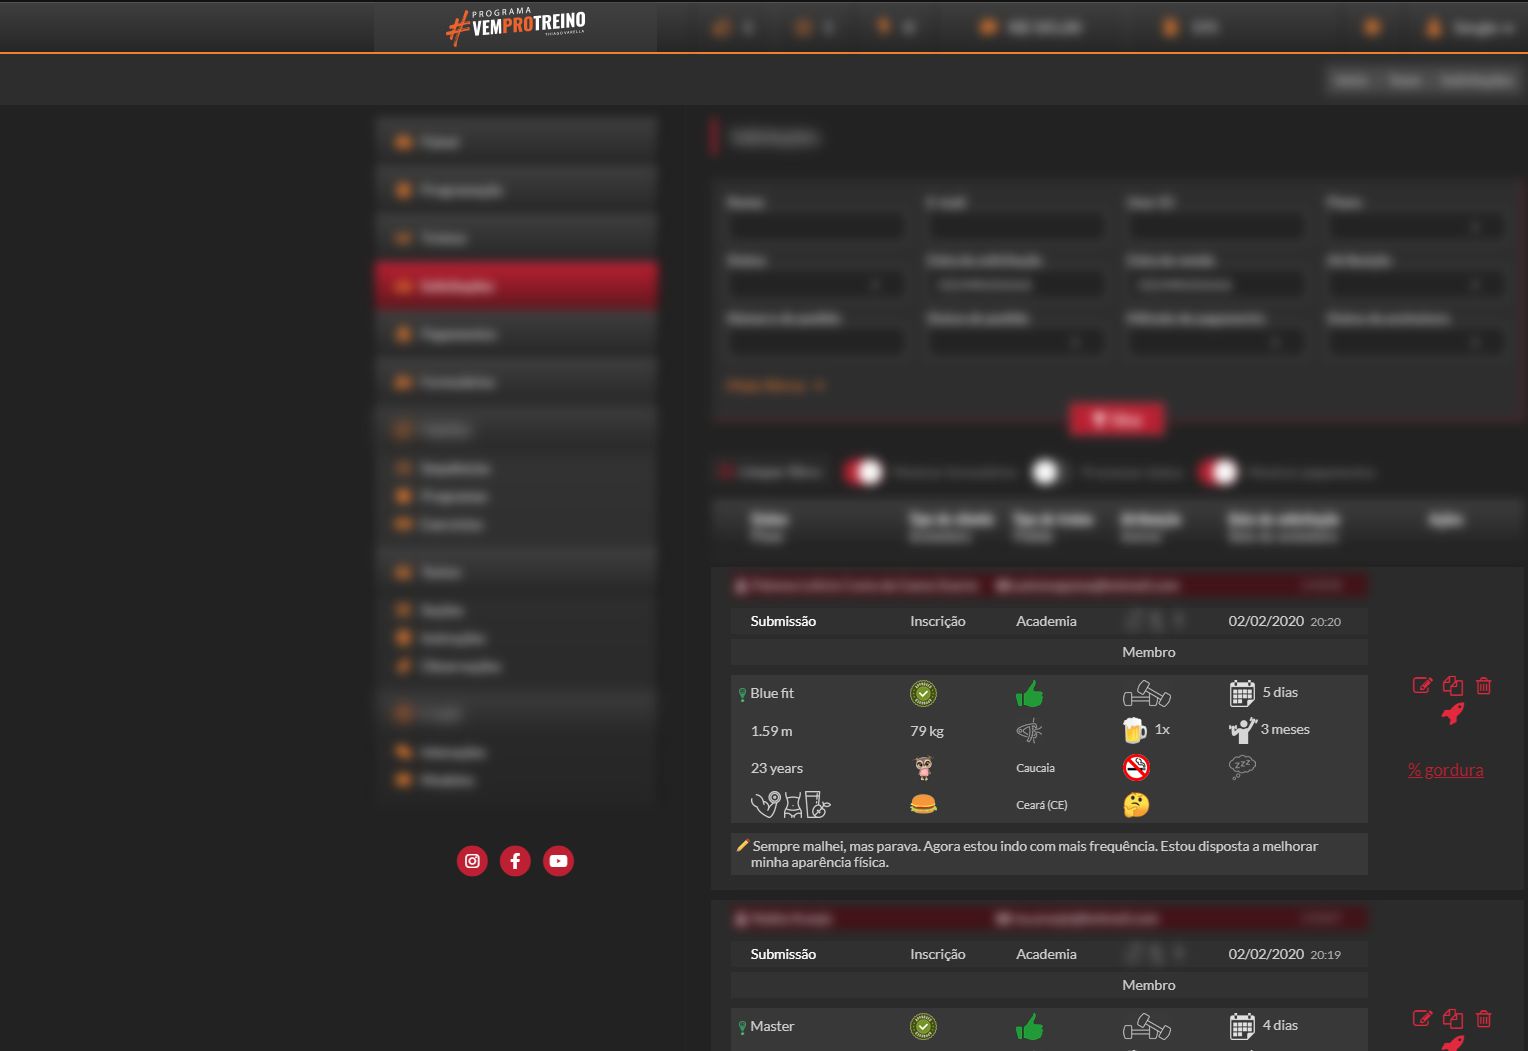Click 'Membro' in the Blue fit card
1528x1051 pixels.
[1149, 652]
